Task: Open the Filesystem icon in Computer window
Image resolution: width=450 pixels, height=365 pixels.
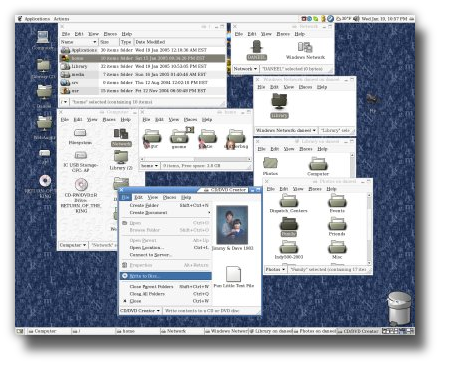Action: point(80,136)
